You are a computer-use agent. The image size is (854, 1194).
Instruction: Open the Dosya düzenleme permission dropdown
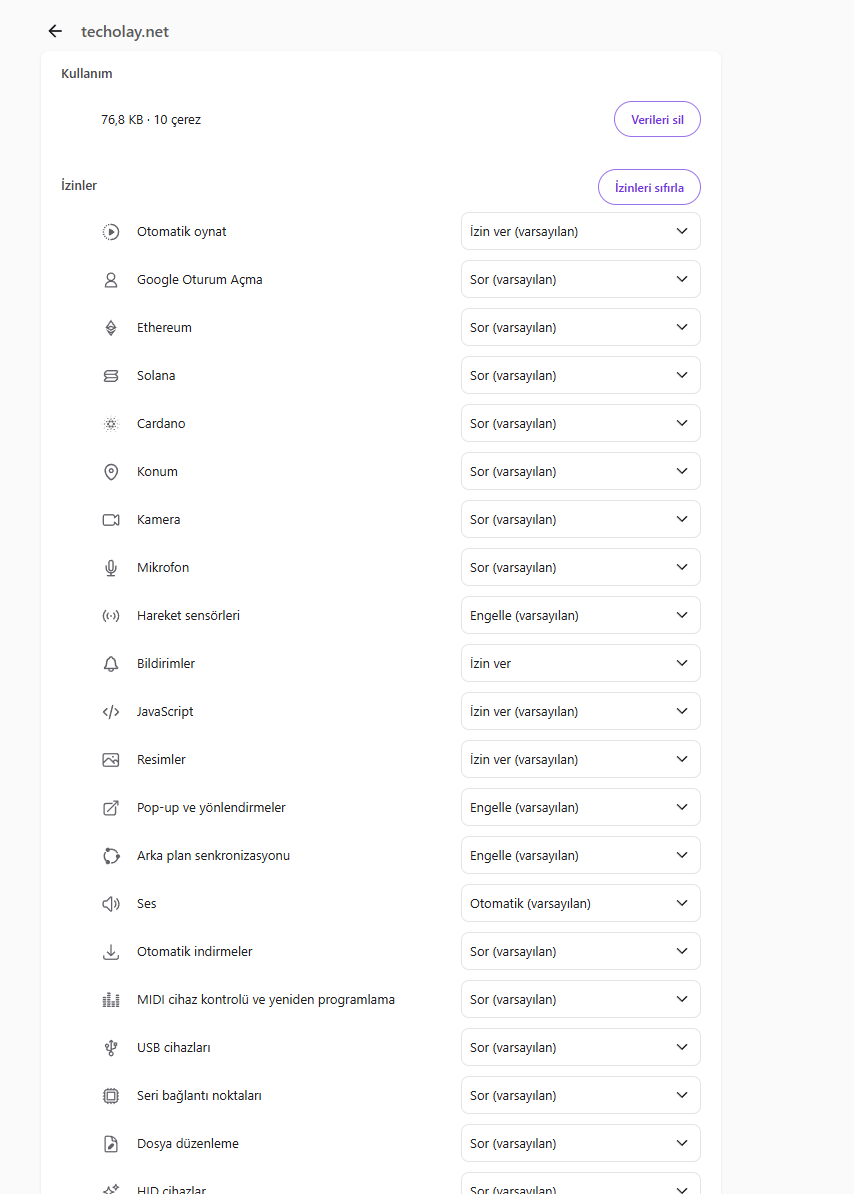click(581, 1143)
